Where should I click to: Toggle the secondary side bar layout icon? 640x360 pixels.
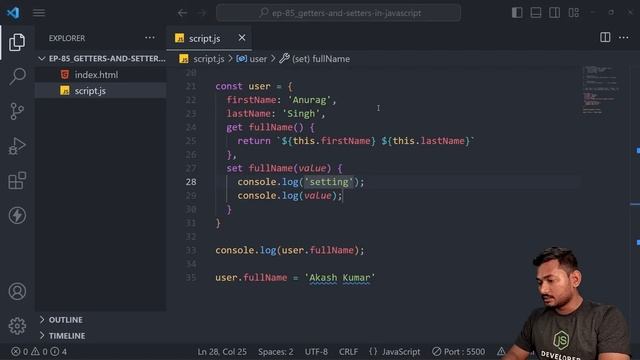click(554, 13)
